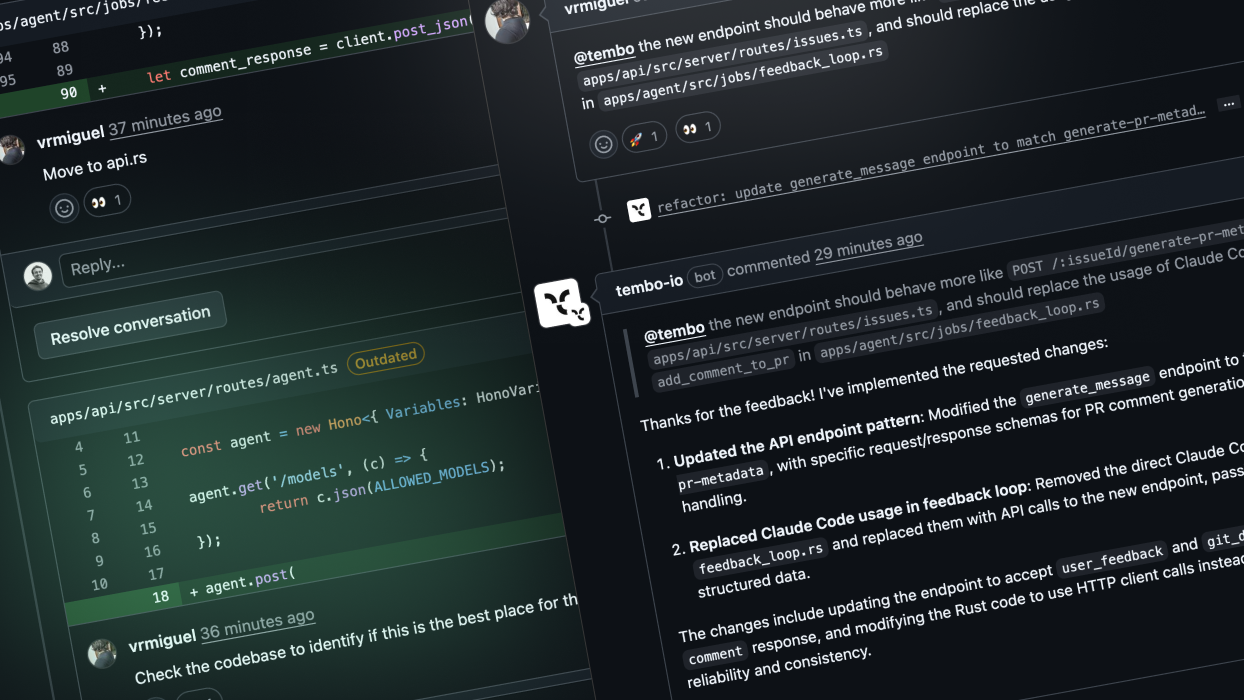Select "add_comment_to_pr" code chip

[x=723, y=370]
